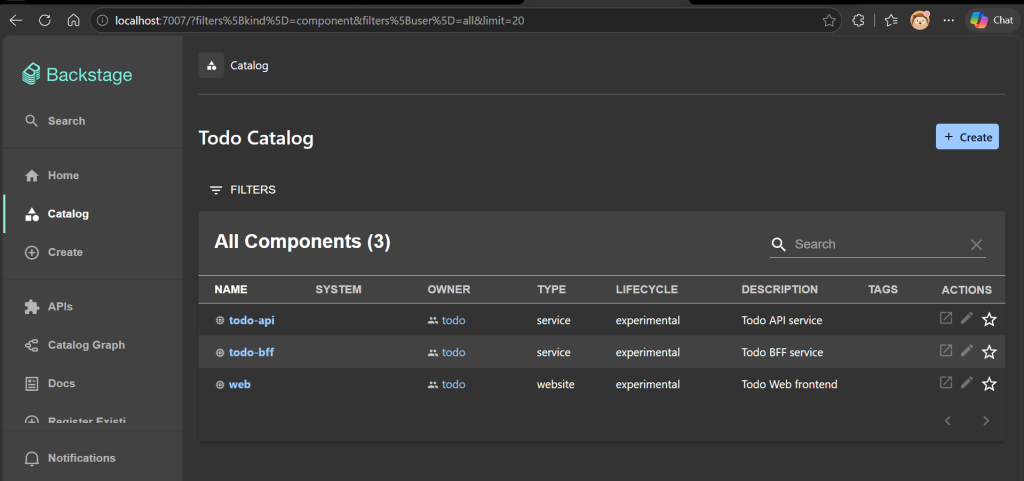Edit todo-api with pencil icon
Viewport: 1024px width, 481px height.
pos(967,318)
